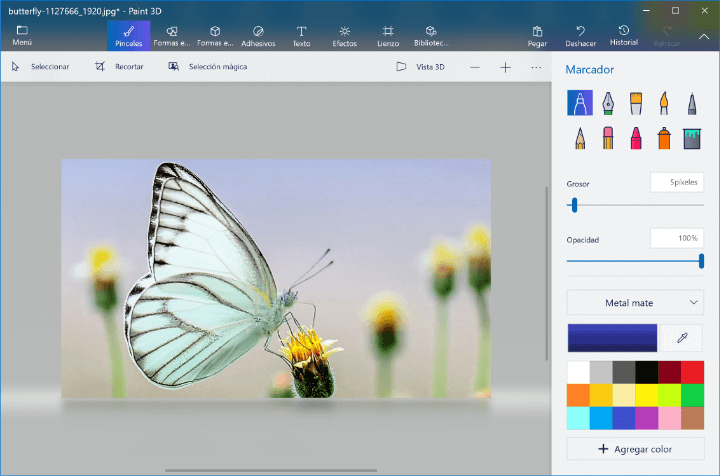Select the Watercolor brush tool
Viewport: 720px width, 476px height.
tap(664, 102)
